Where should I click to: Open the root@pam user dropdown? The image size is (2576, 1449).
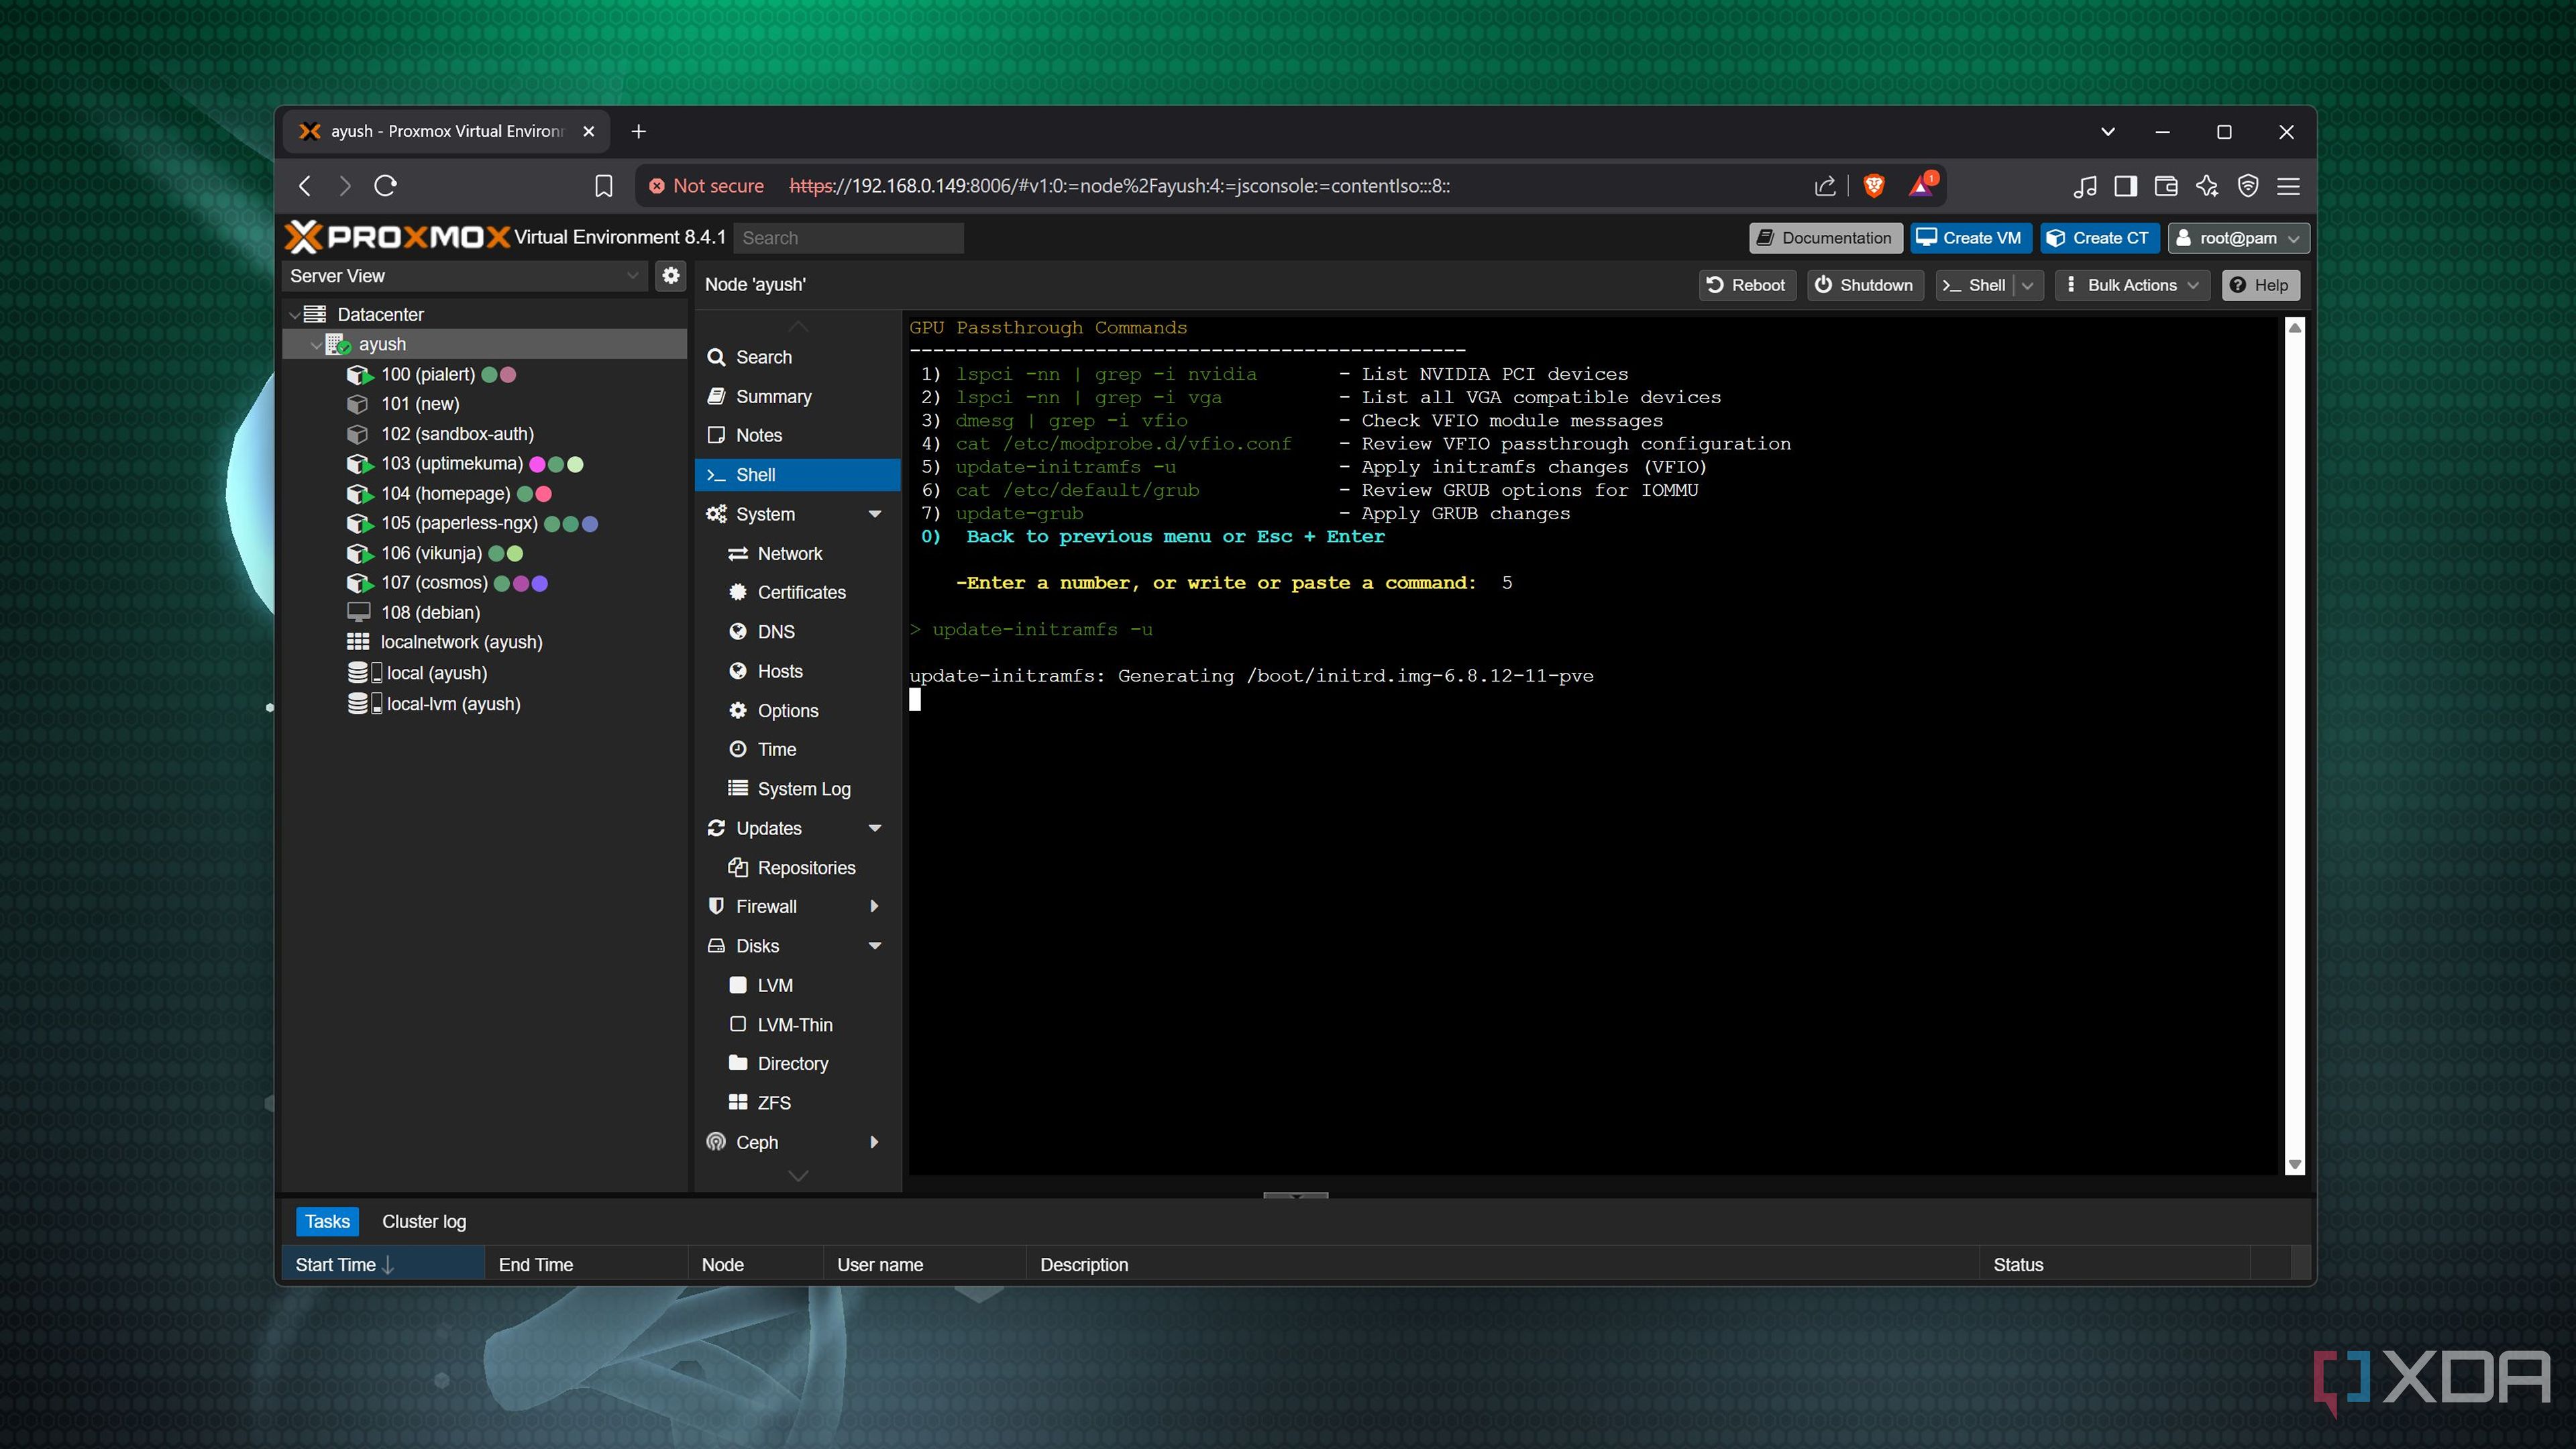pos(2238,238)
